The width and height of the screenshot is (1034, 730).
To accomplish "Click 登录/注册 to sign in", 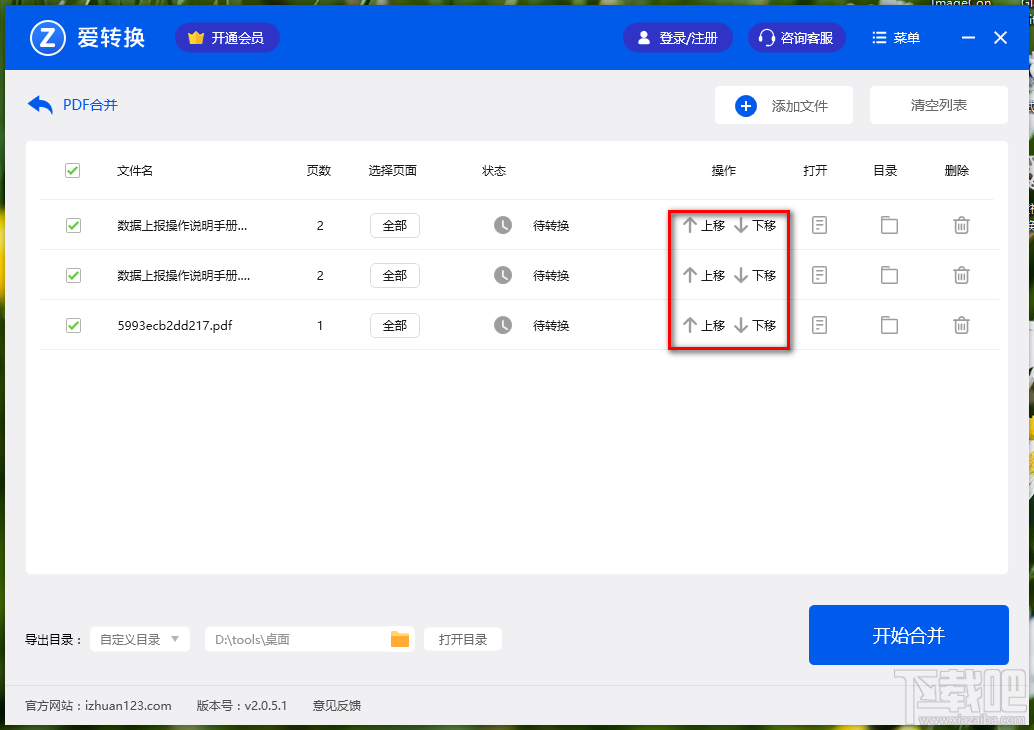I will [x=677, y=37].
